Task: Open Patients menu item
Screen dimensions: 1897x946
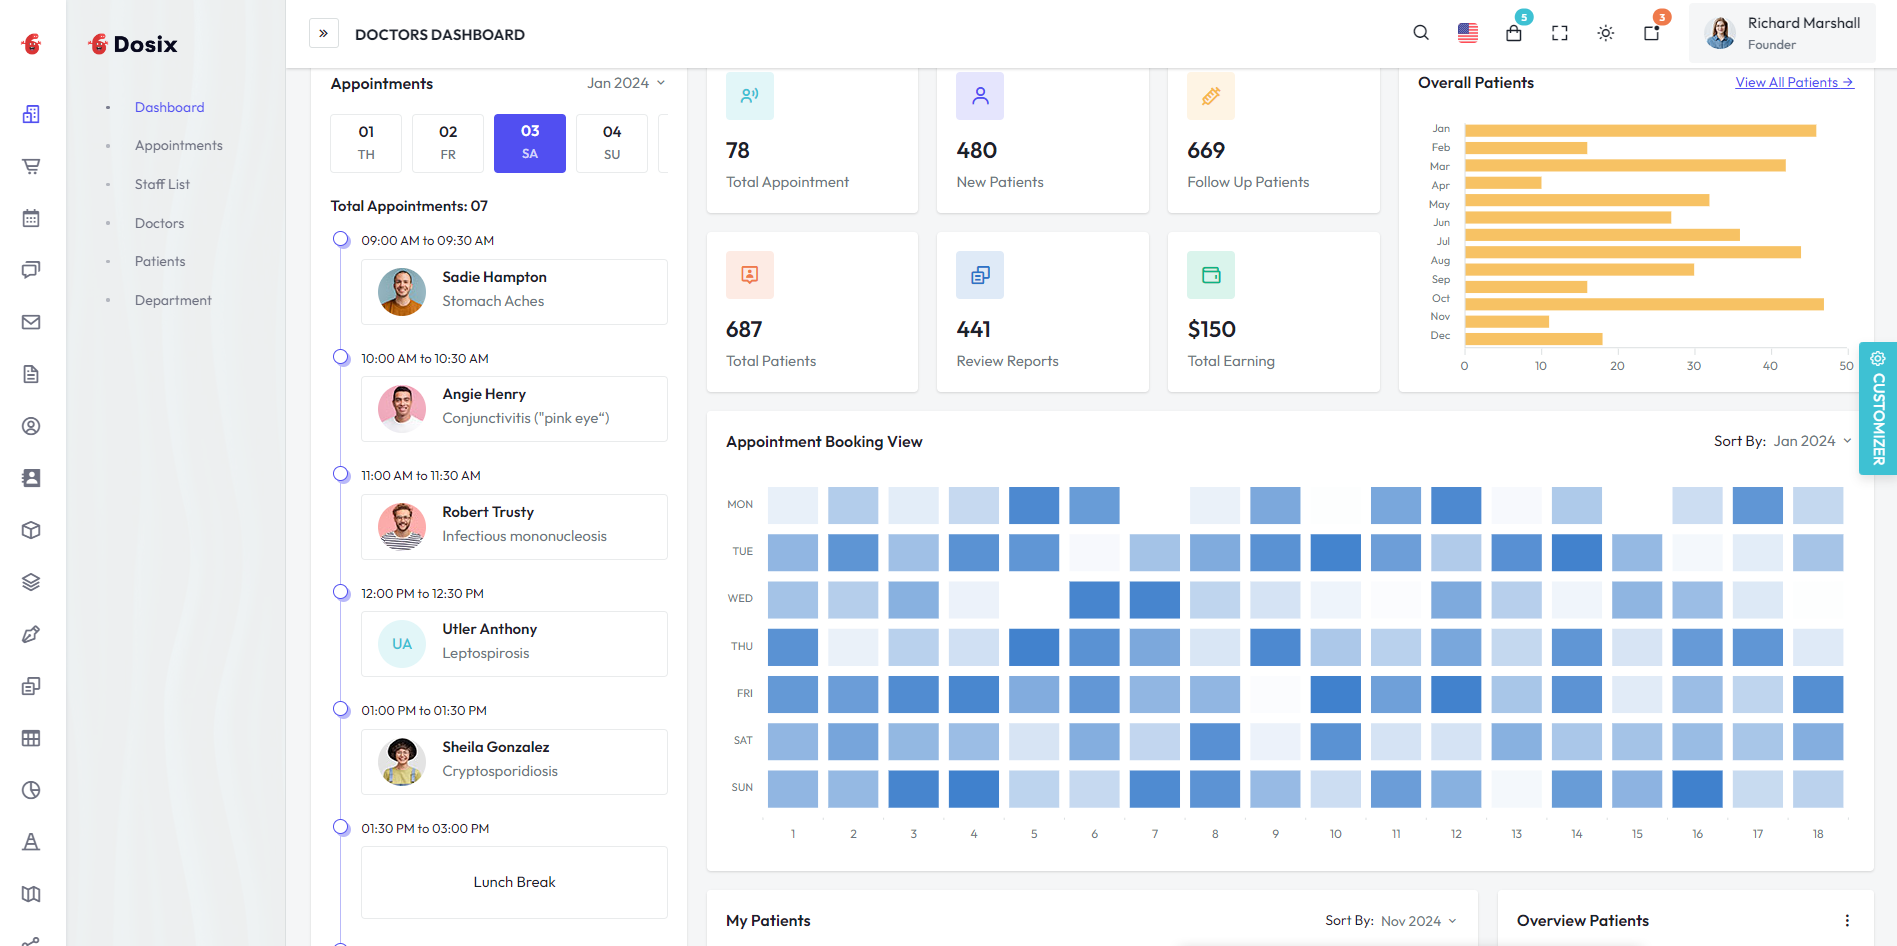Action: (x=160, y=261)
